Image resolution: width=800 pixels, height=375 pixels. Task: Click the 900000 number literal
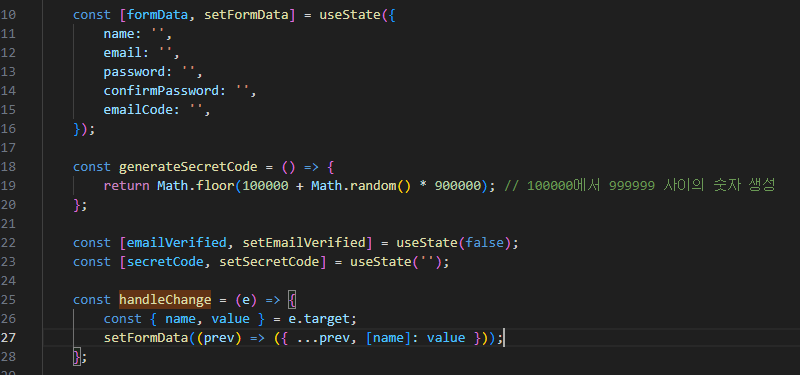tap(458, 186)
